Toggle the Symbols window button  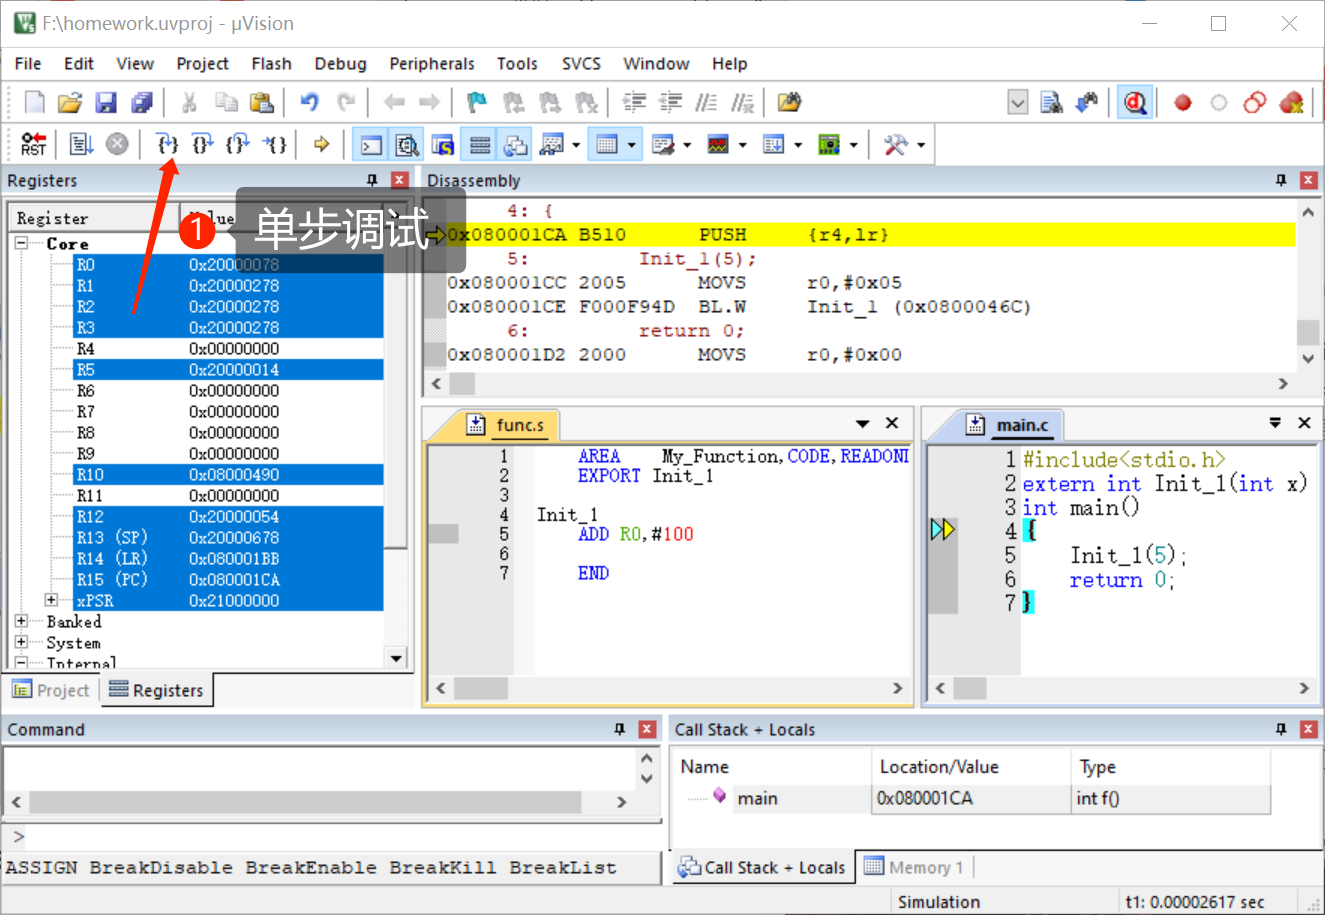443,145
